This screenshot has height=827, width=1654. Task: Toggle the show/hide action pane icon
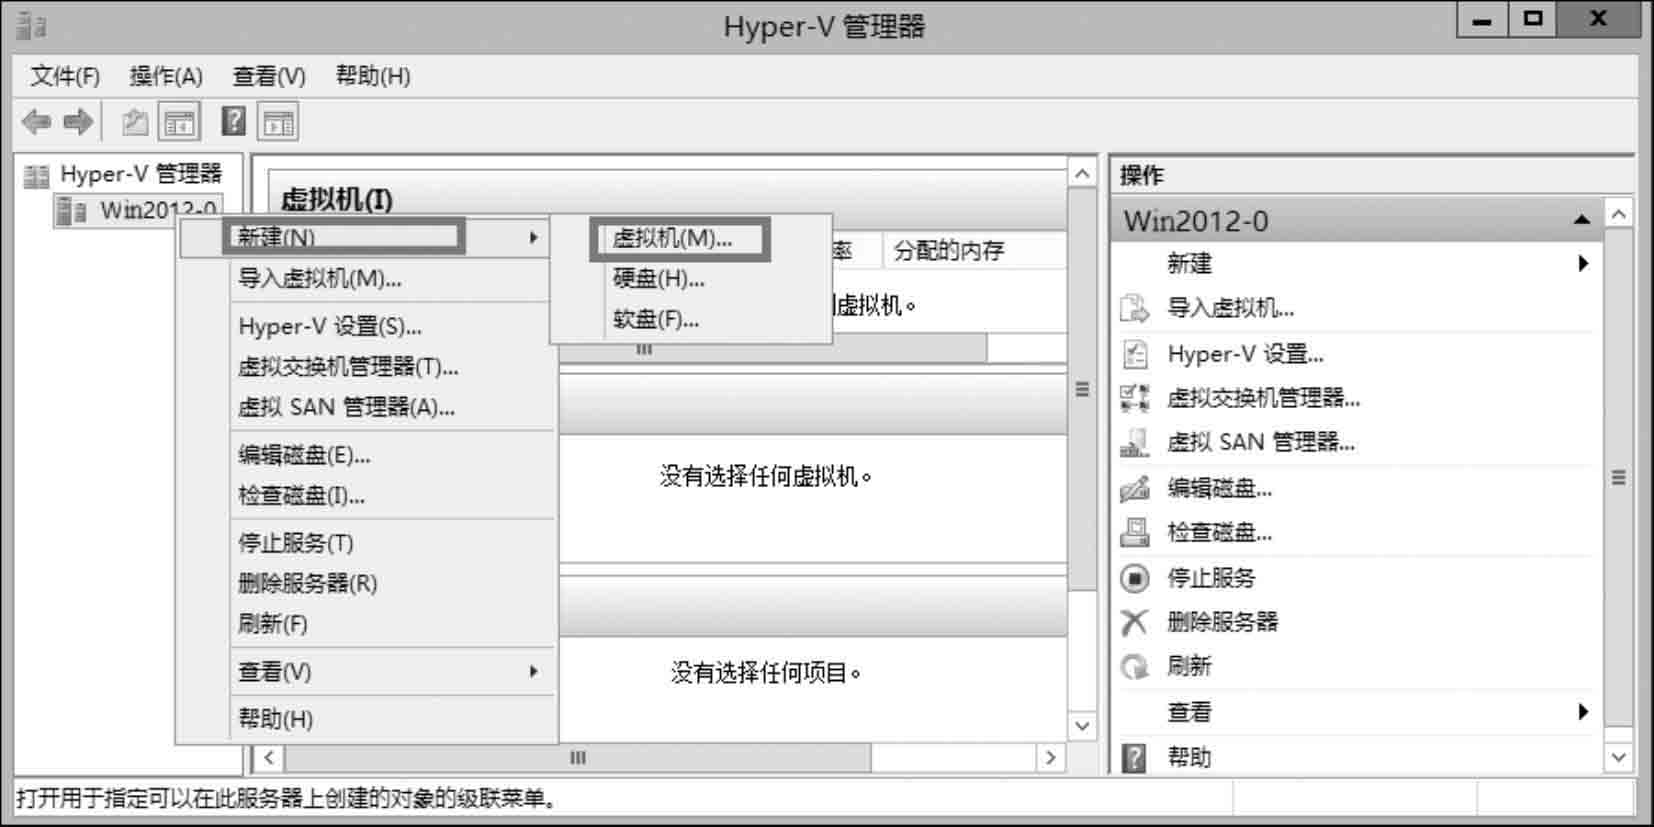278,123
